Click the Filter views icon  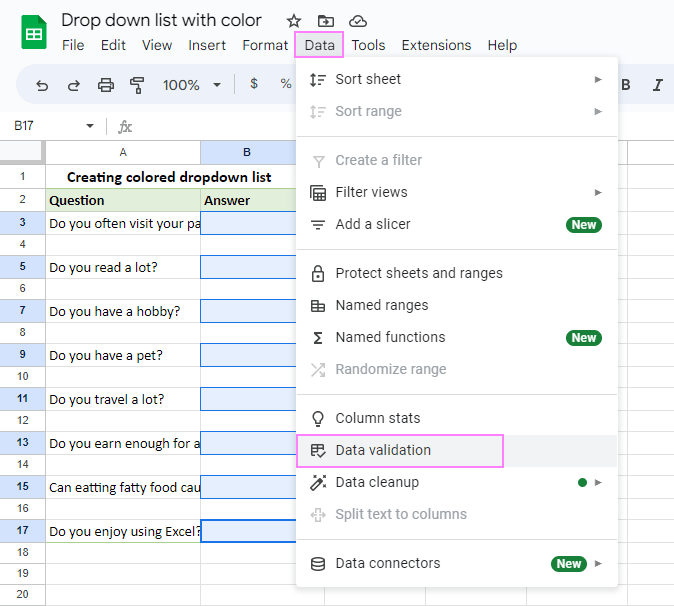click(318, 193)
